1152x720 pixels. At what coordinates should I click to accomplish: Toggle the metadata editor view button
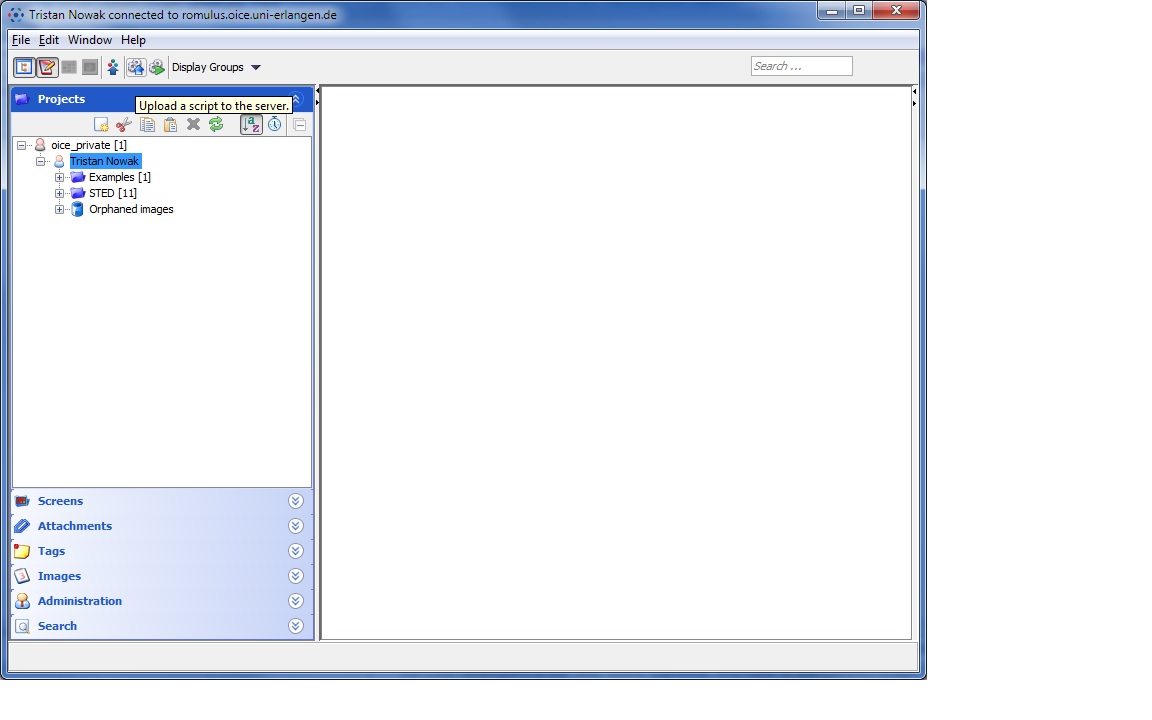47,67
